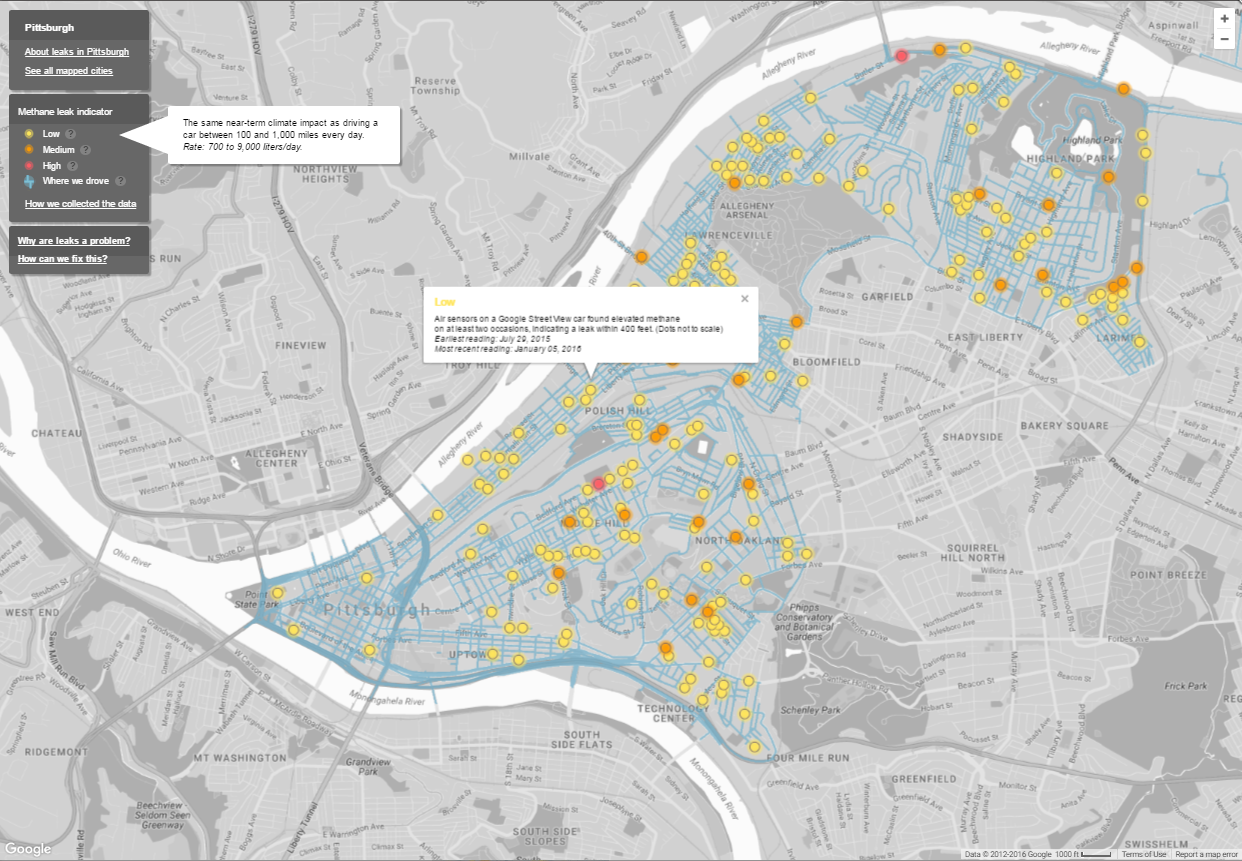Open How can we fix this? link

[63, 259]
